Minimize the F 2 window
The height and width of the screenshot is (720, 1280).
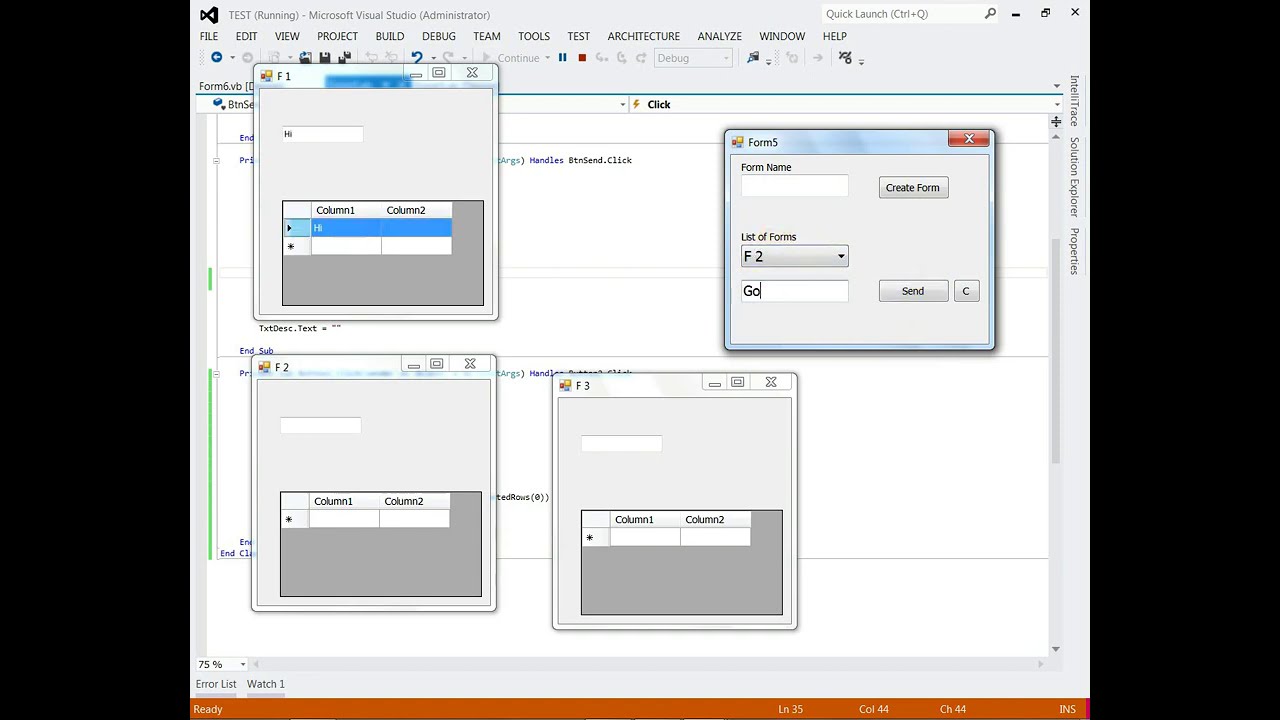[413, 364]
